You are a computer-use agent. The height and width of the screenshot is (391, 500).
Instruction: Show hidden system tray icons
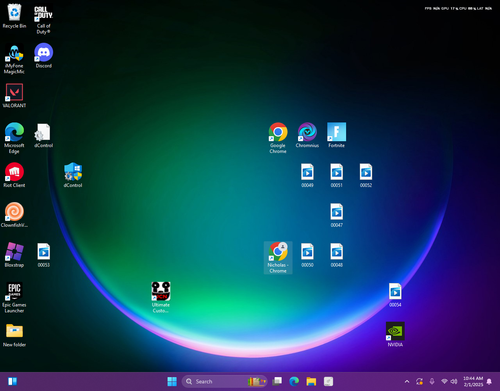[407, 382]
